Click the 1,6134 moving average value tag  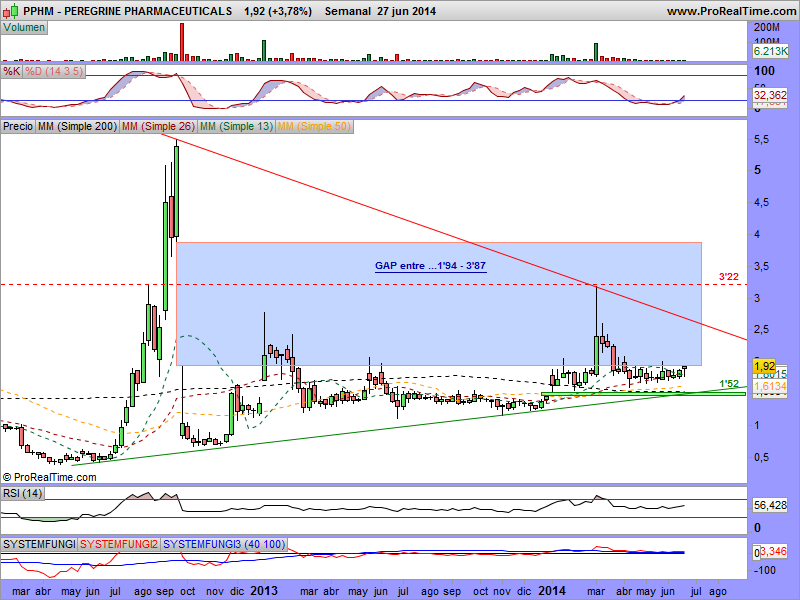point(770,386)
